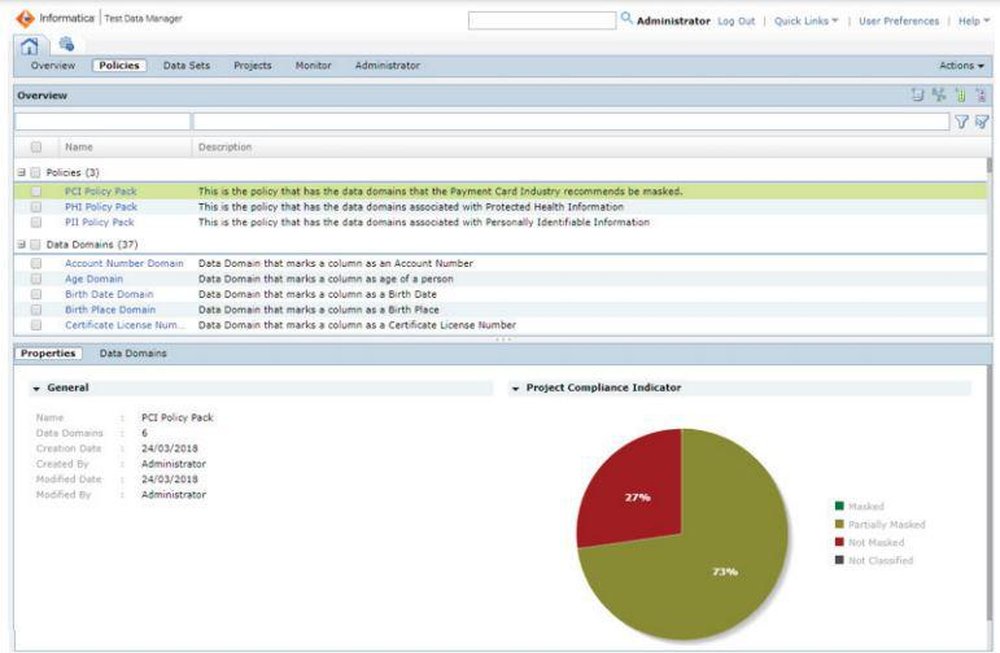Click the purple icon in Overview header
Image resolution: width=1000 pixels, height=653 pixels.
click(982, 95)
